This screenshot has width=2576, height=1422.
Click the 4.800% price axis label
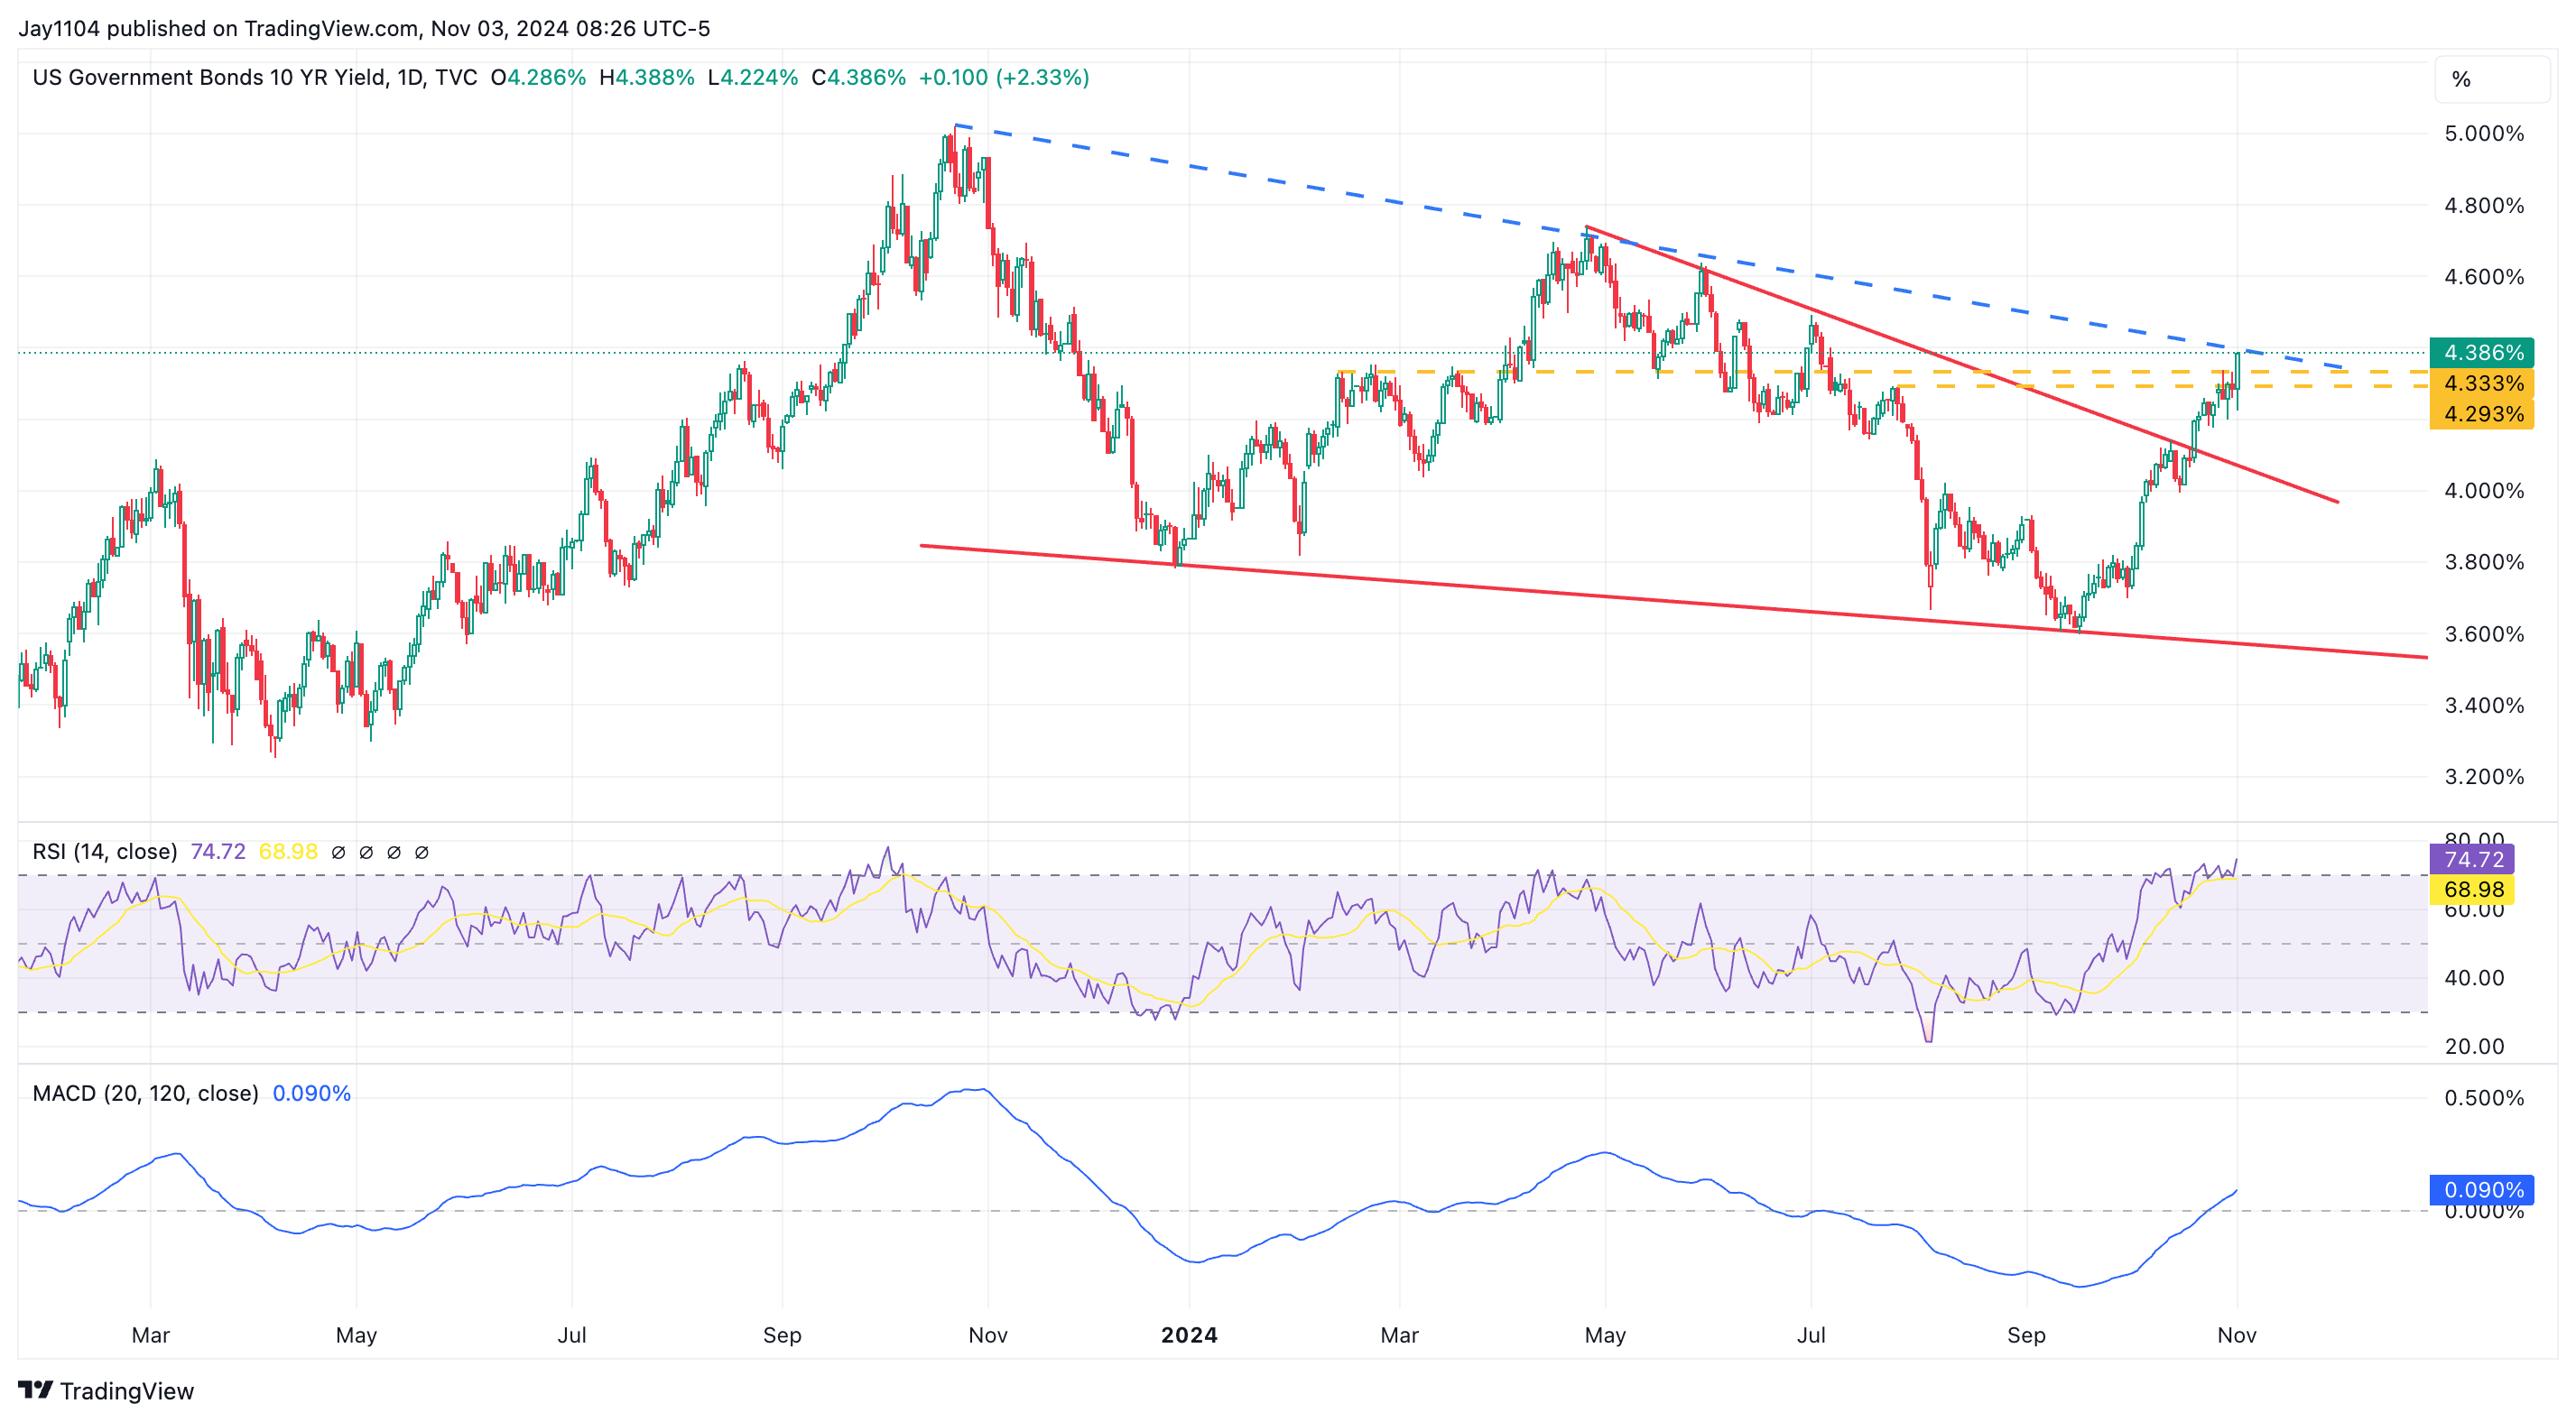tap(2484, 205)
